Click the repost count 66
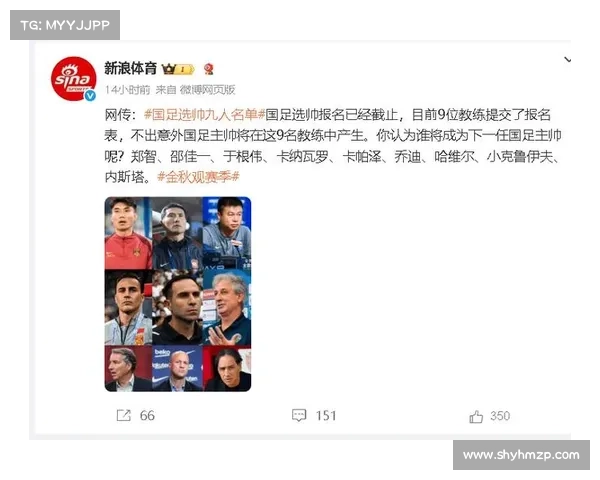The image size is (600, 480). (x=147, y=415)
